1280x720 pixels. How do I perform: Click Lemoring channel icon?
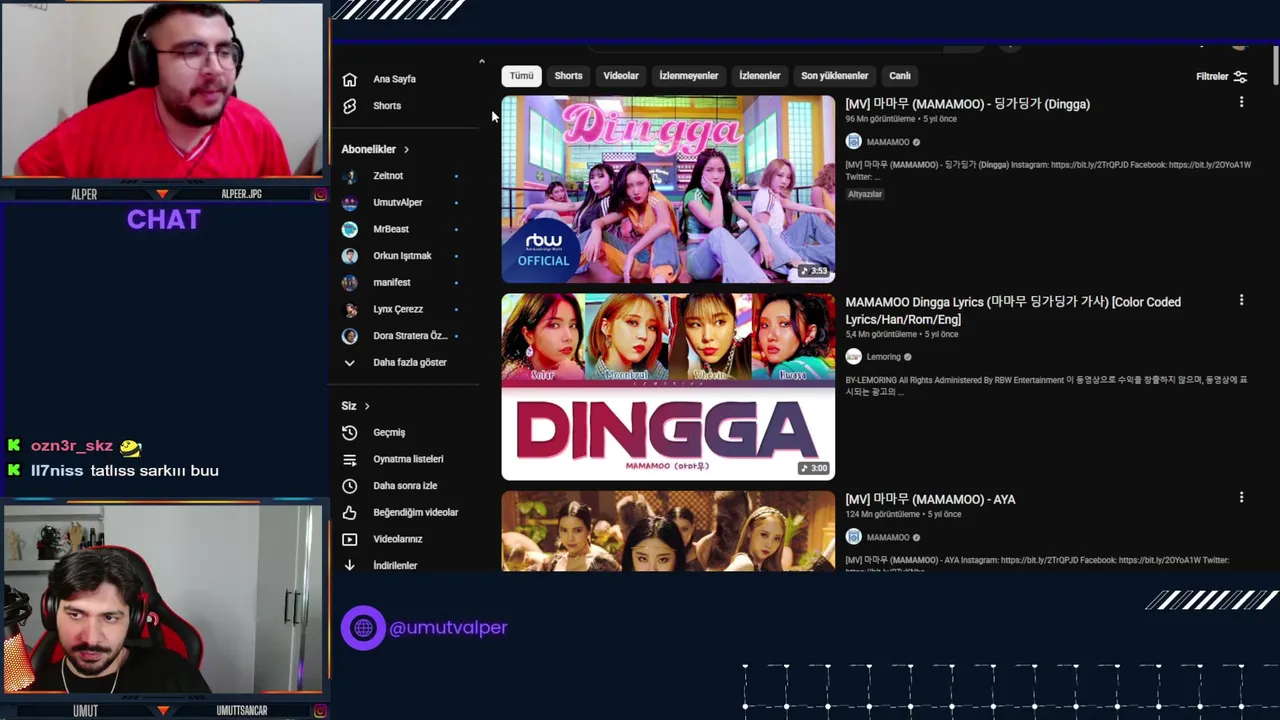pos(853,357)
